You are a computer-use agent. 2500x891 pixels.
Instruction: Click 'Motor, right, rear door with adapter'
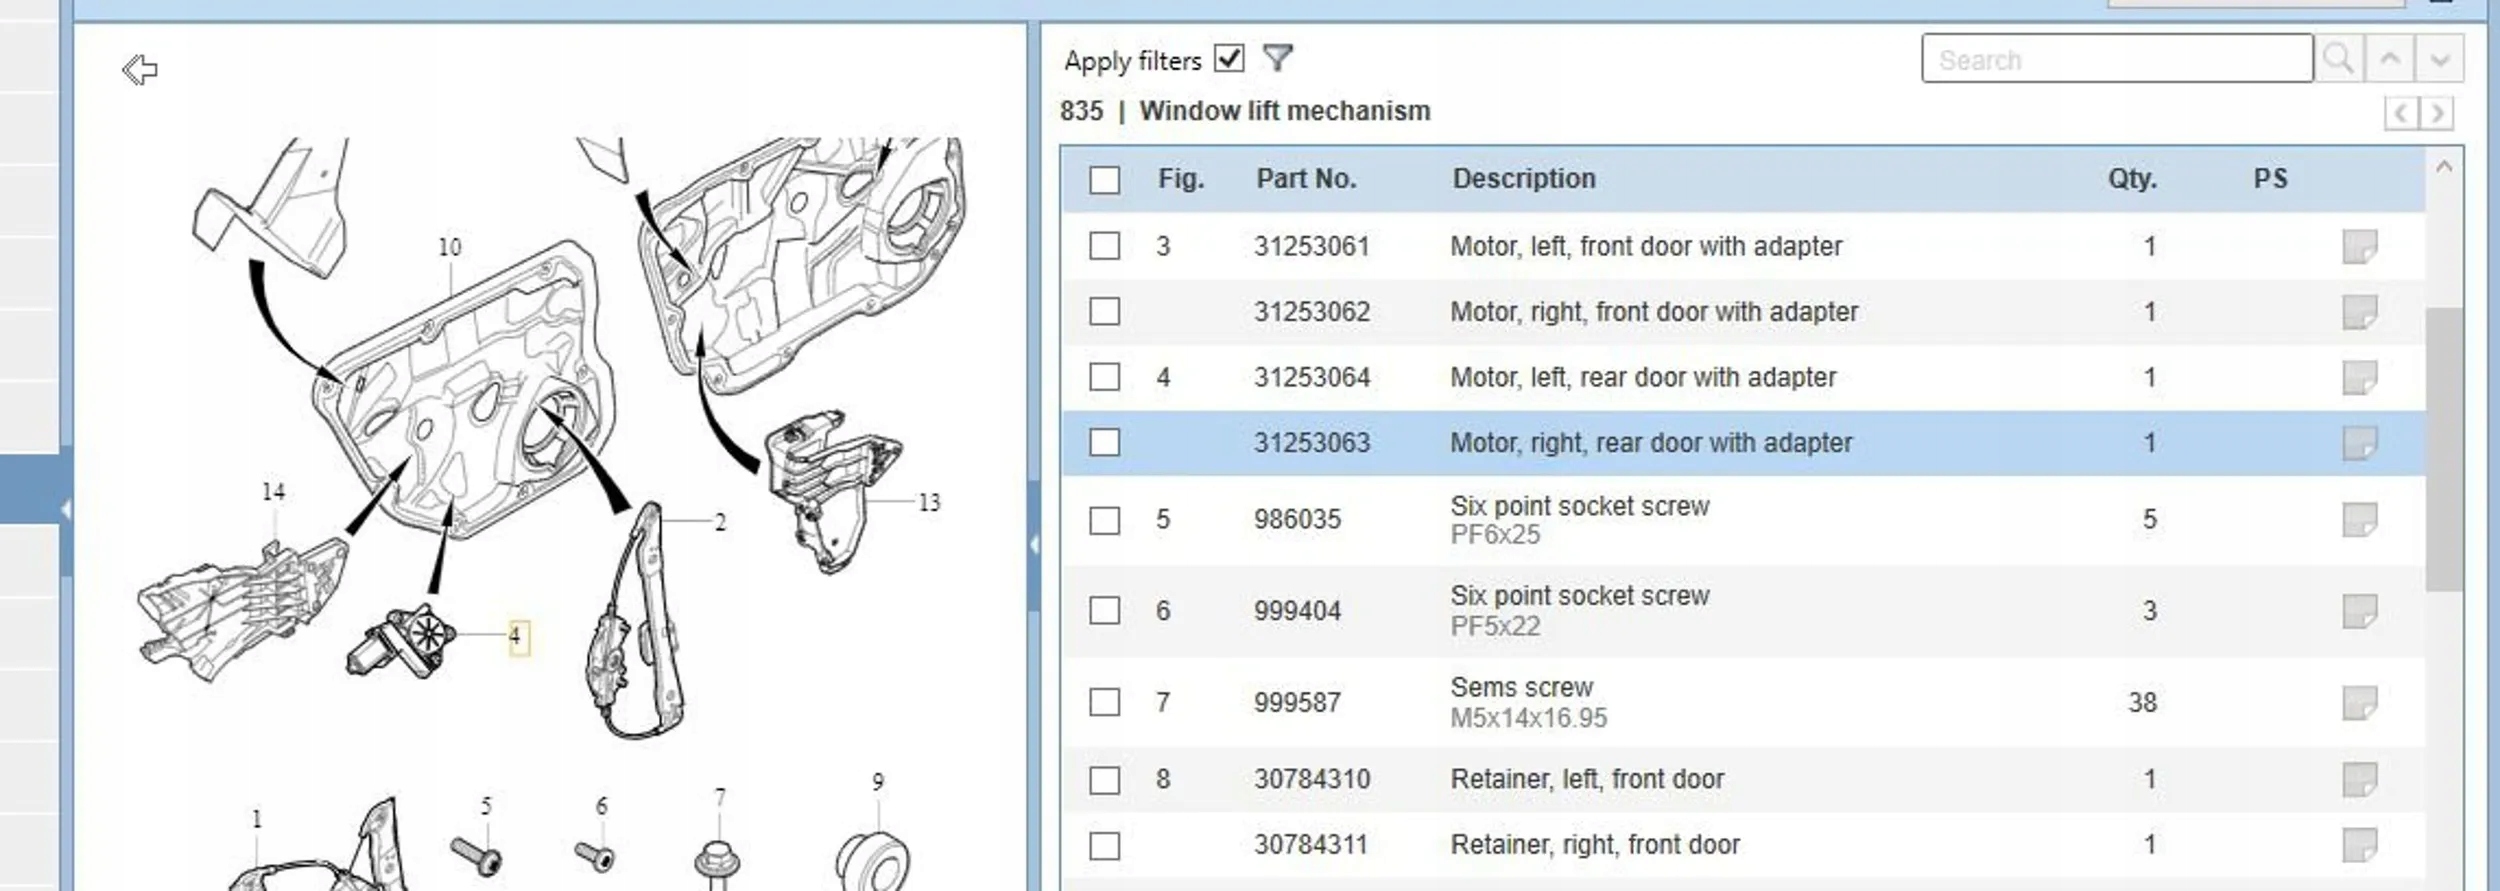point(1651,443)
